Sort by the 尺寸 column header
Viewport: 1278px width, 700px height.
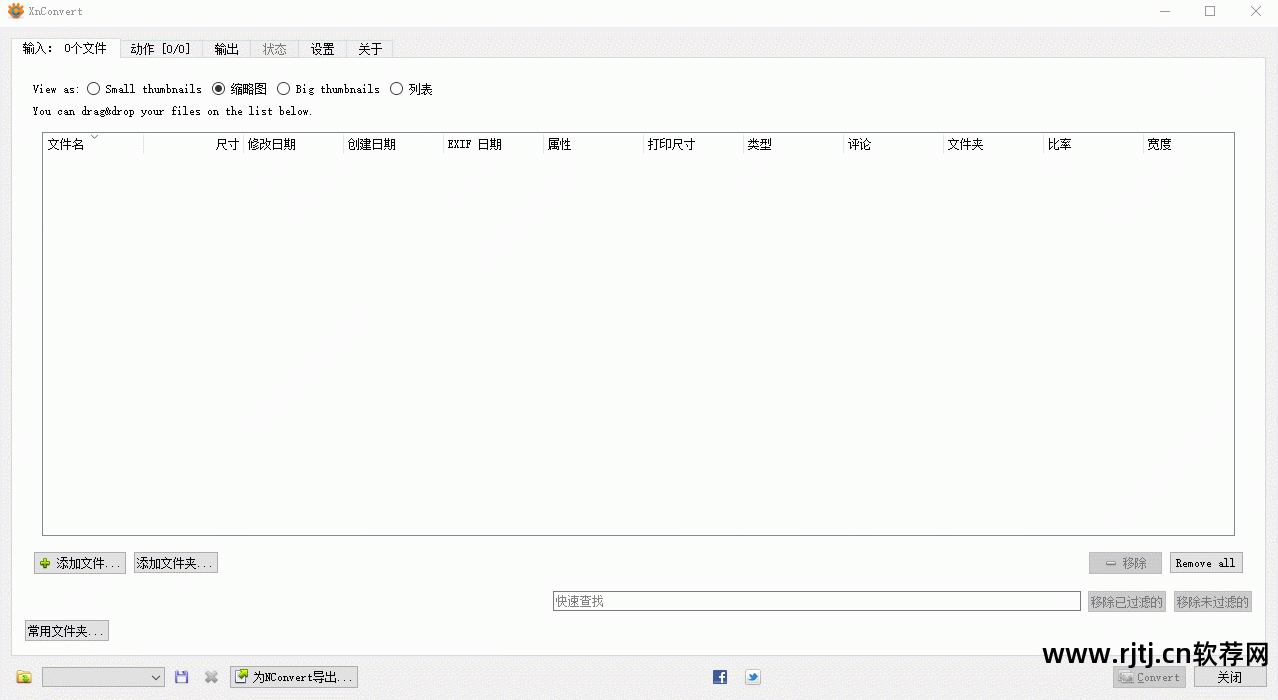pos(194,144)
